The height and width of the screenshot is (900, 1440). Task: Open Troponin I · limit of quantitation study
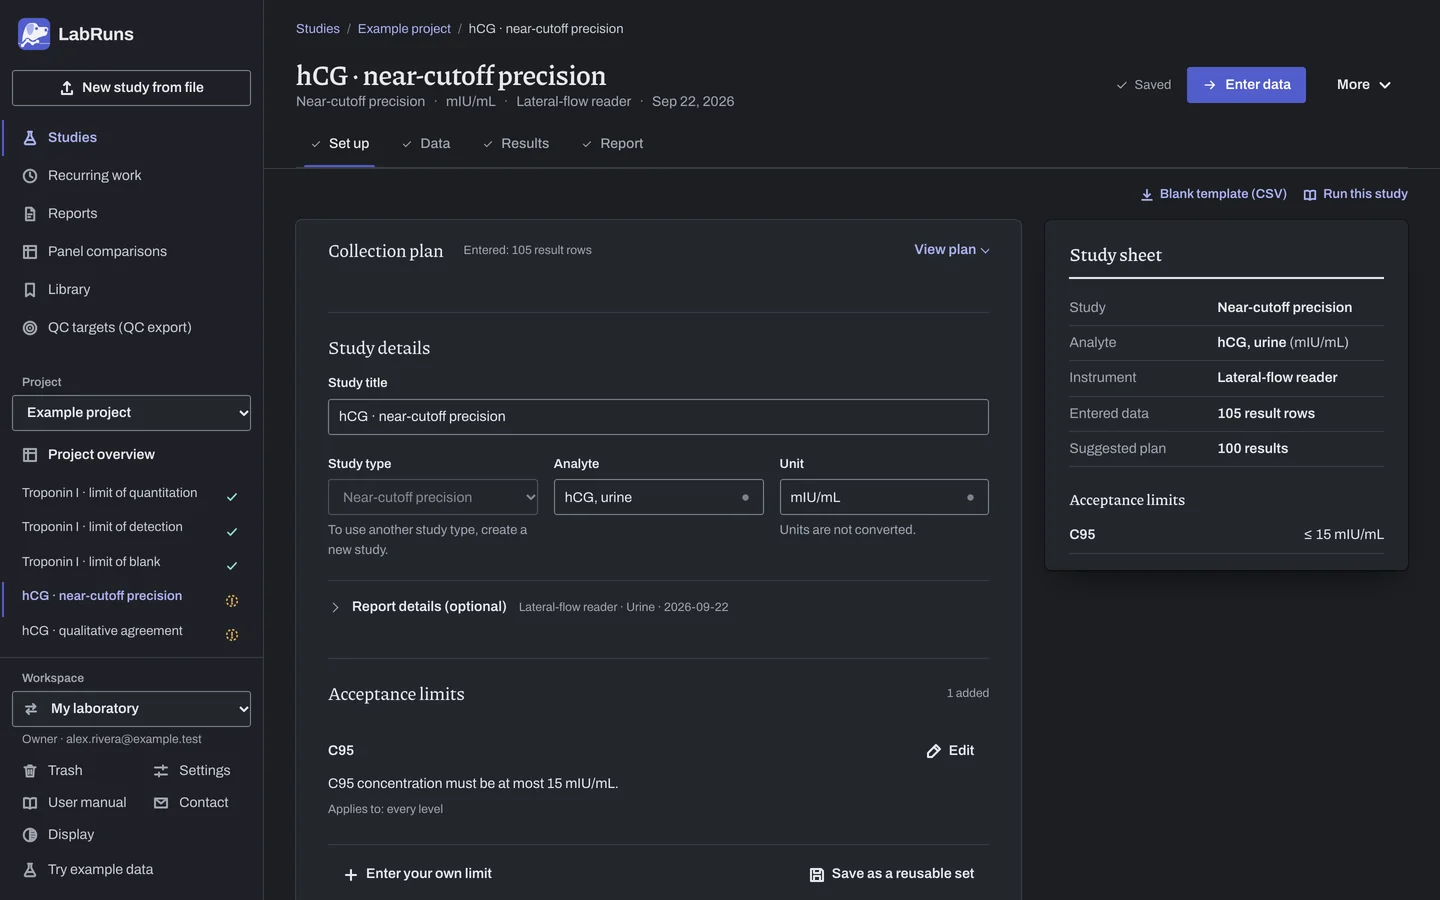[131, 494]
